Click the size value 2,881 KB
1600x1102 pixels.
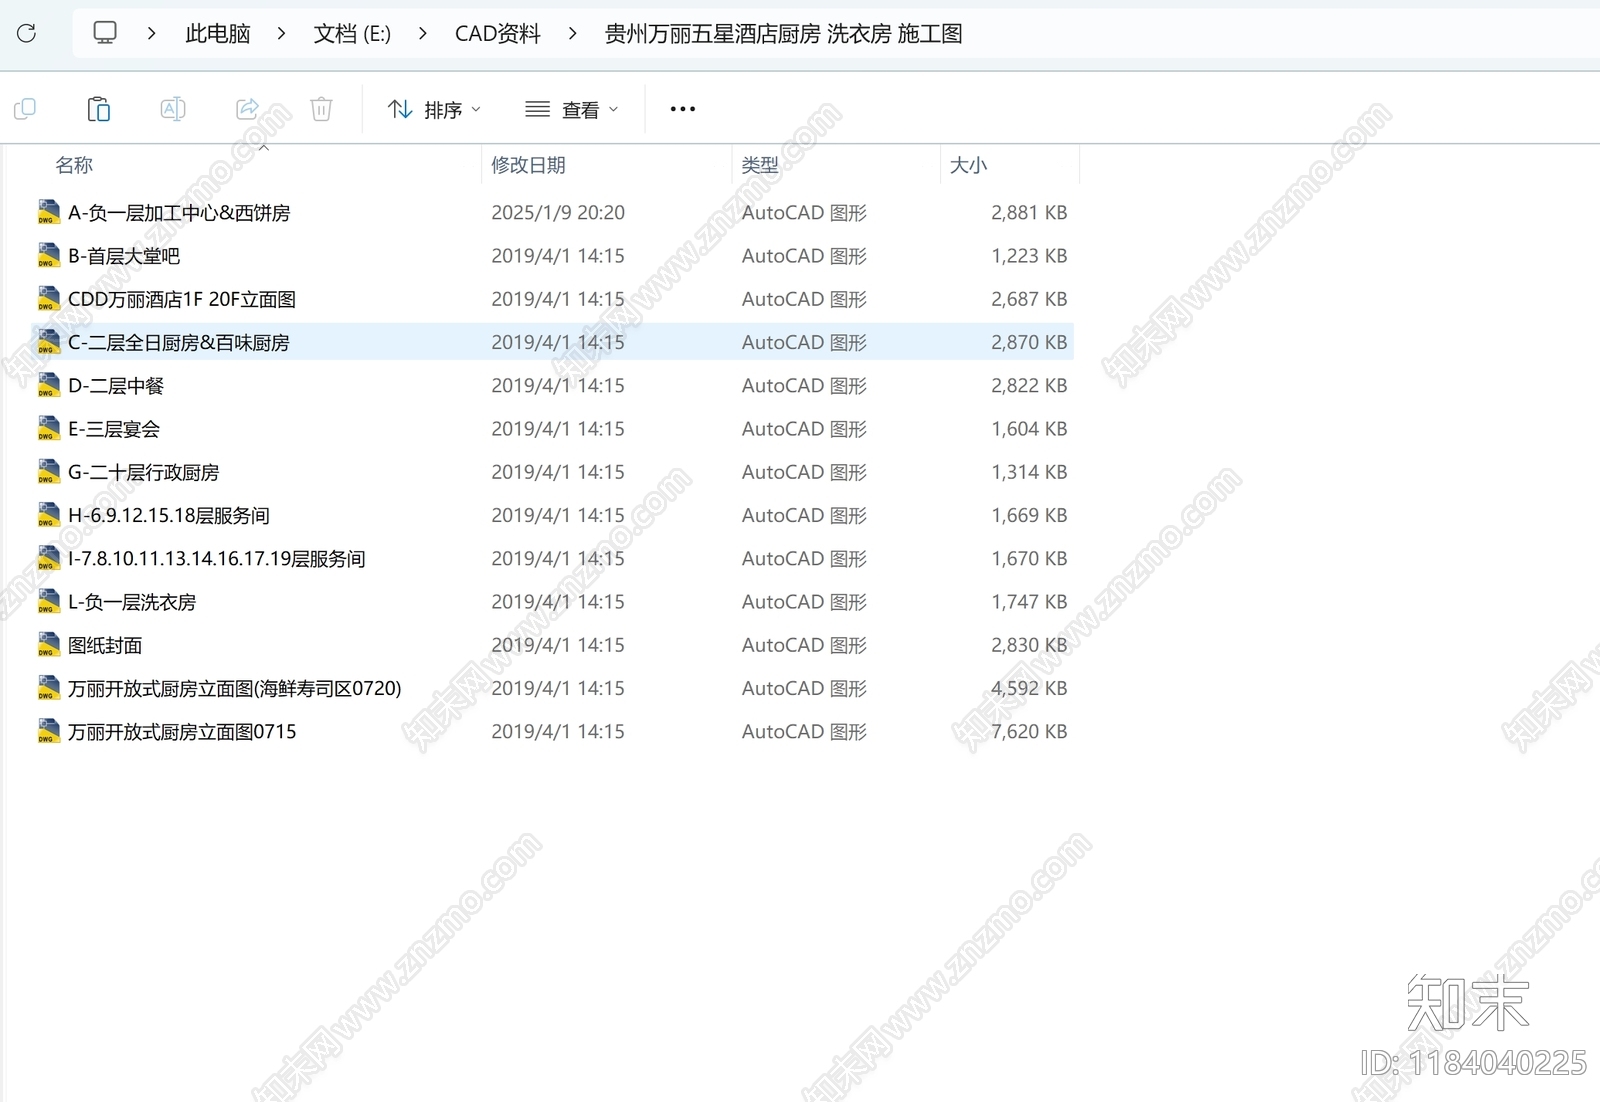pyautogui.click(x=1029, y=213)
